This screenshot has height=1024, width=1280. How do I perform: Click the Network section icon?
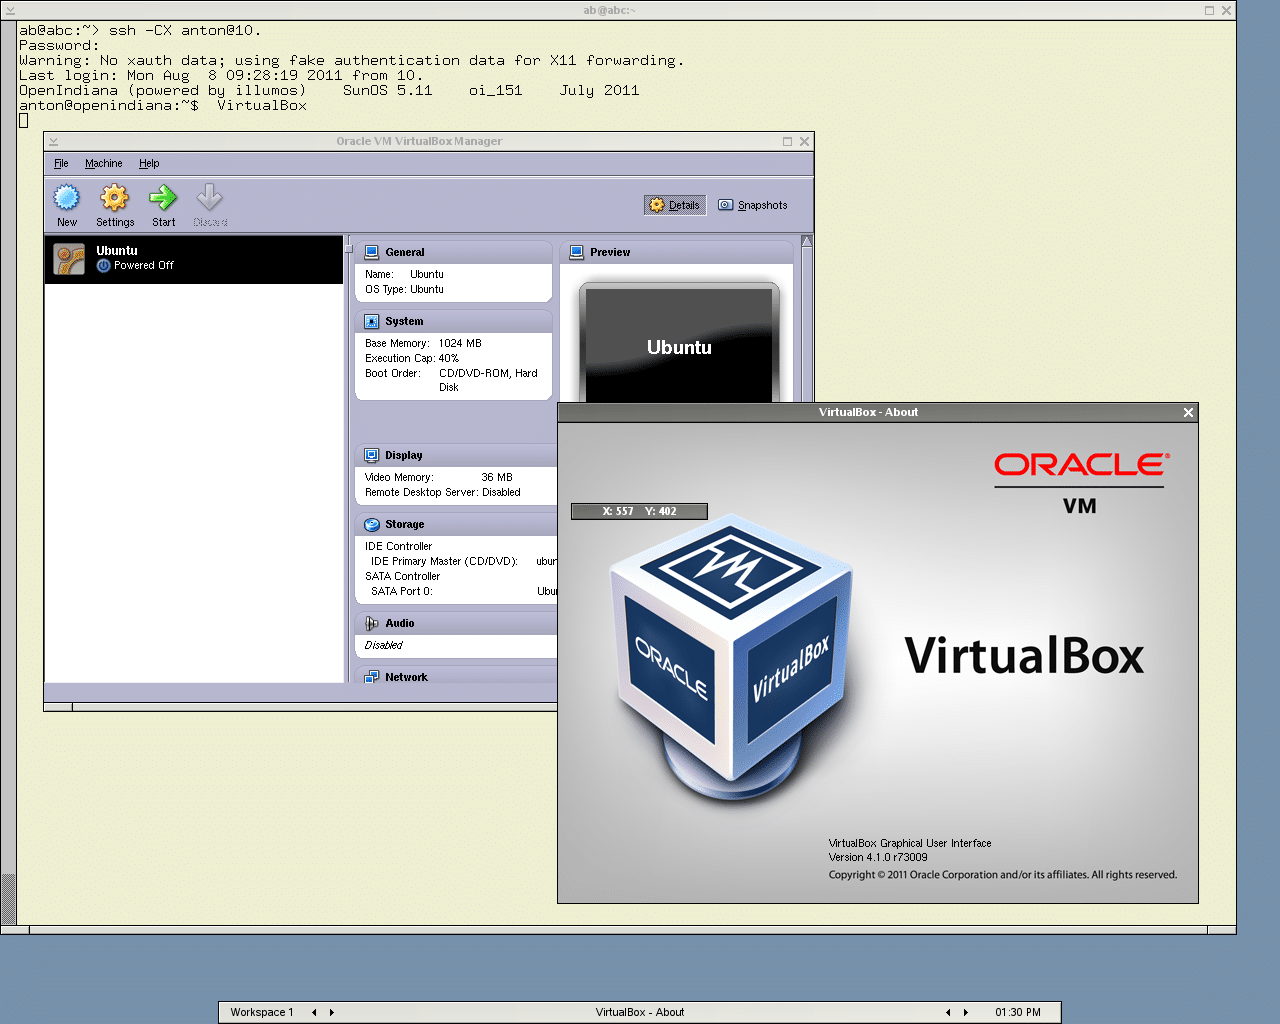(x=372, y=677)
